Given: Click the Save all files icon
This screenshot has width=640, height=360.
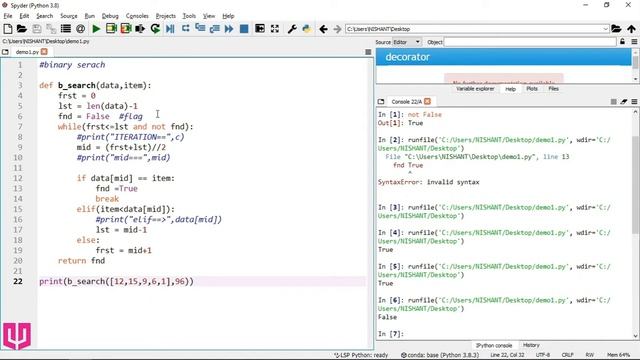Looking at the screenshot, I should 51,29.
